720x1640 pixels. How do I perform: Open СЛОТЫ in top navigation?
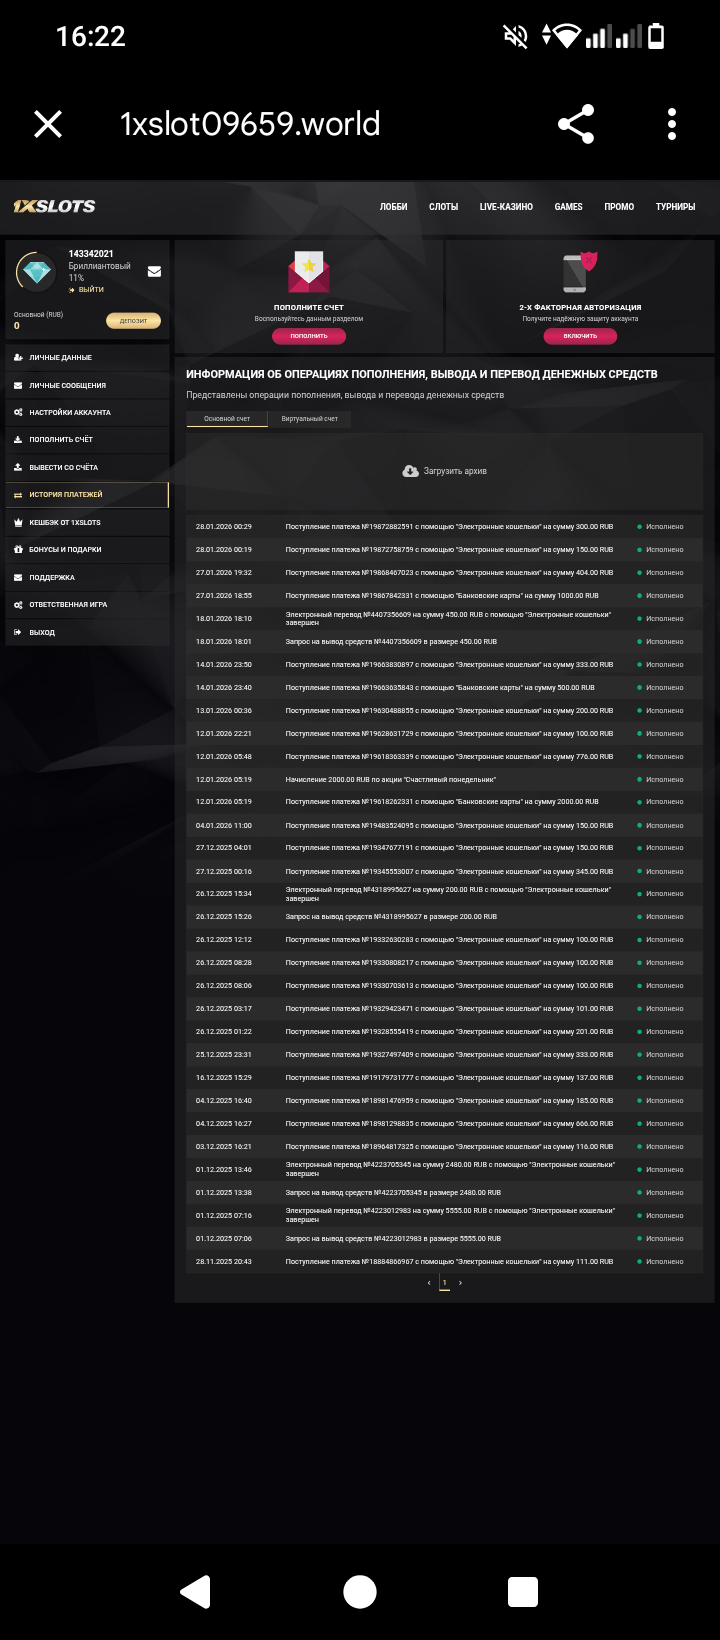(x=444, y=207)
